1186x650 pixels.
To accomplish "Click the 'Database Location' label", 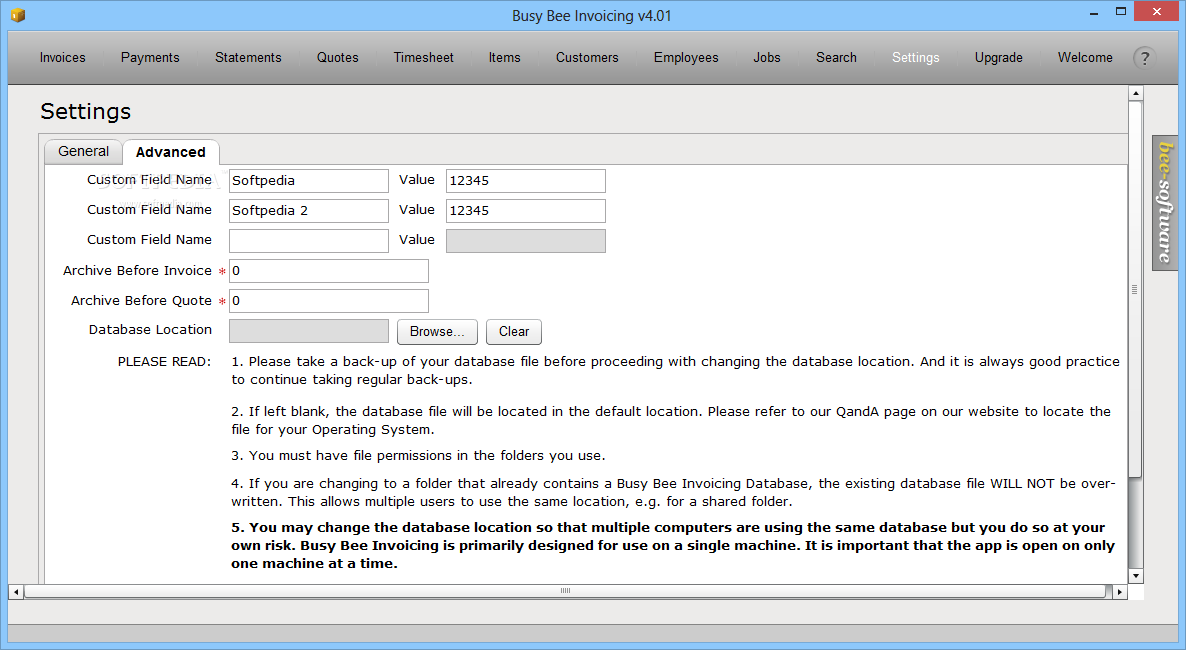I will [x=150, y=330].
